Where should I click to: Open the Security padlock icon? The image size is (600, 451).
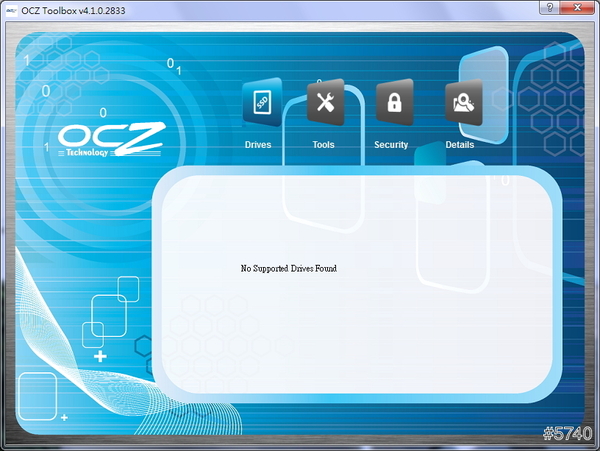pos(395,102)
